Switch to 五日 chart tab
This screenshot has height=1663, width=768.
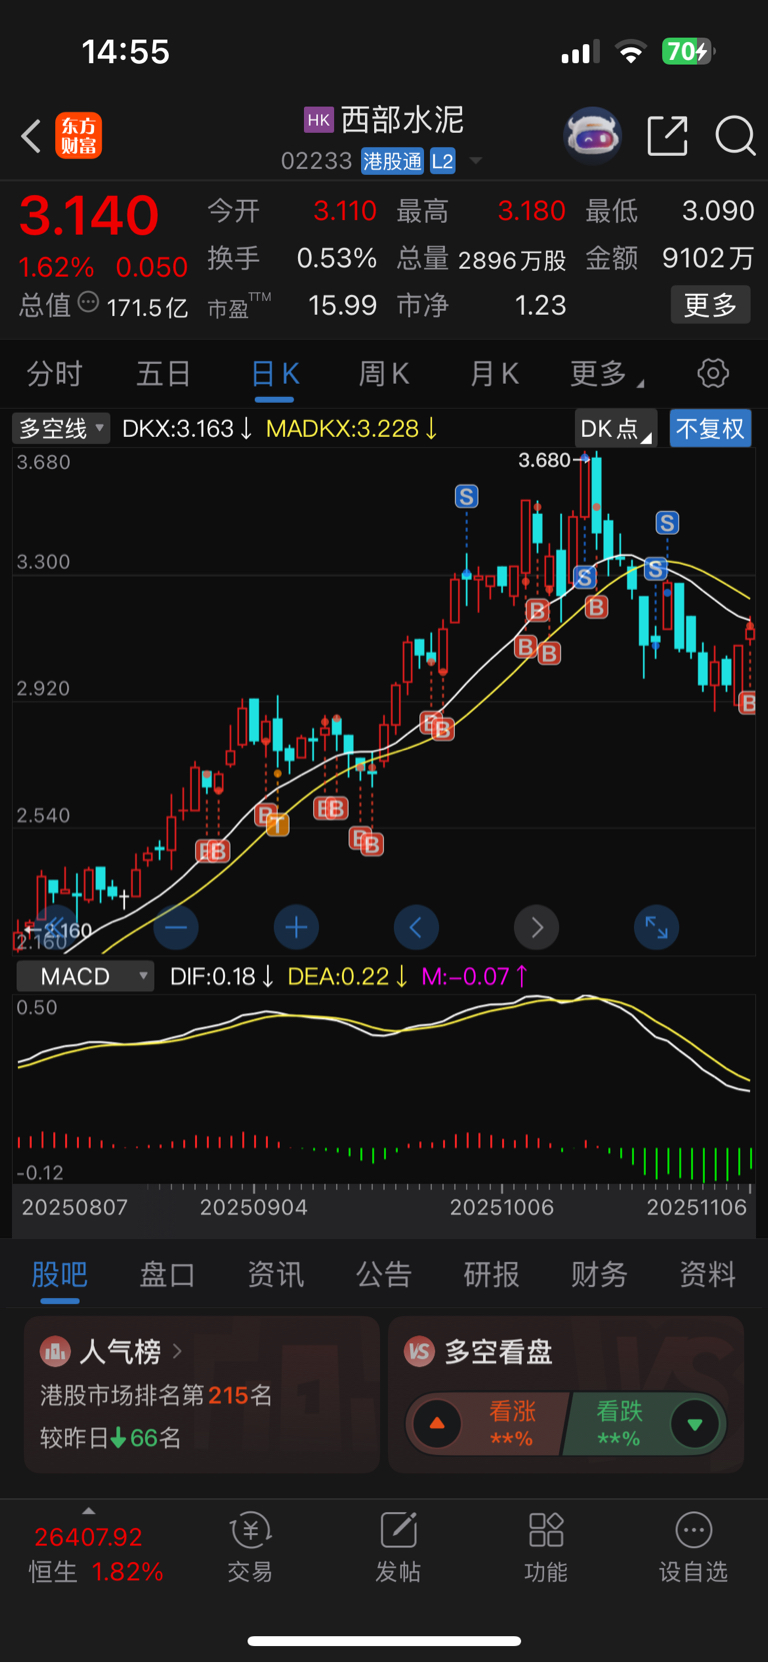pyautogui.click(x=164, y=374)
